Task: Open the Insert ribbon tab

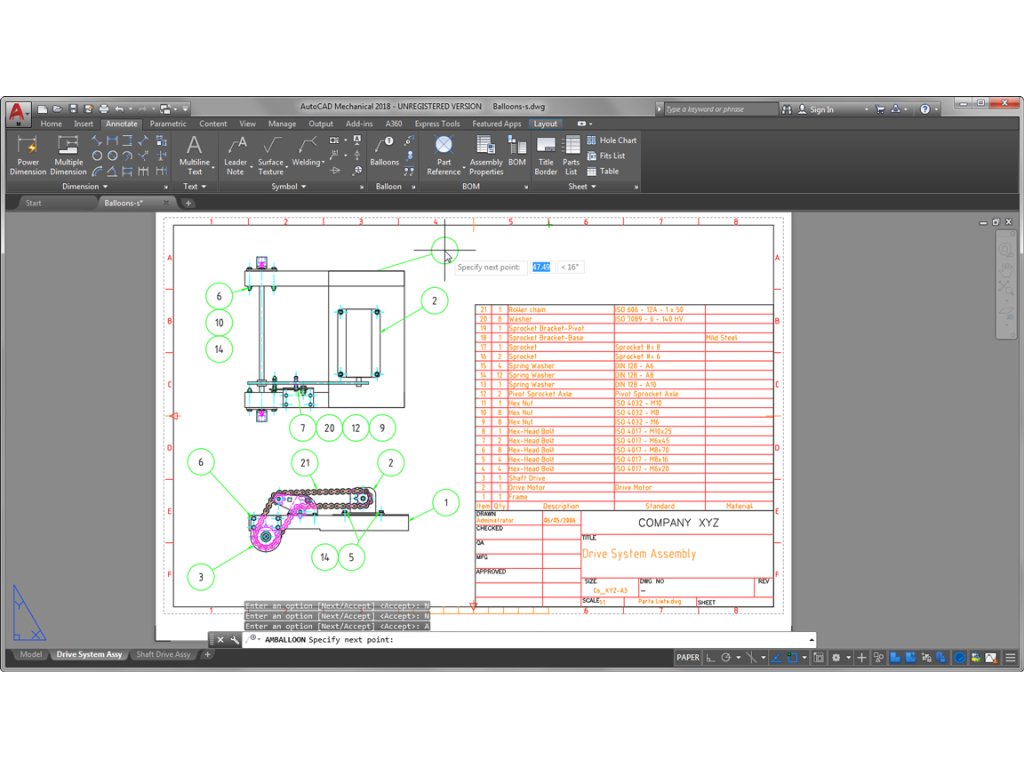Action: pyautogui.click(x=84, y=123)
